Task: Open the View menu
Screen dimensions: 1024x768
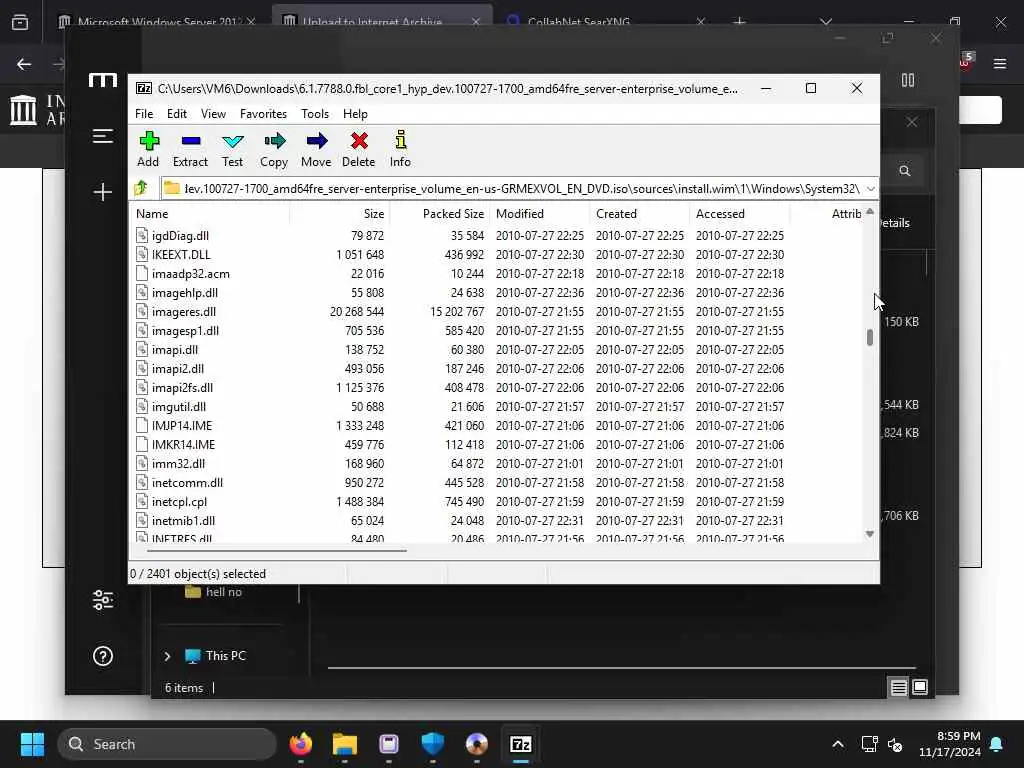Action: tap(213, 114)
